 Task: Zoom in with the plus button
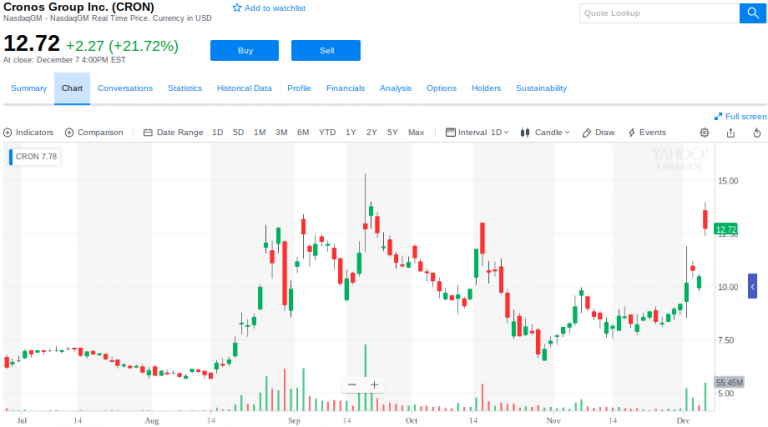click(374, 384)
